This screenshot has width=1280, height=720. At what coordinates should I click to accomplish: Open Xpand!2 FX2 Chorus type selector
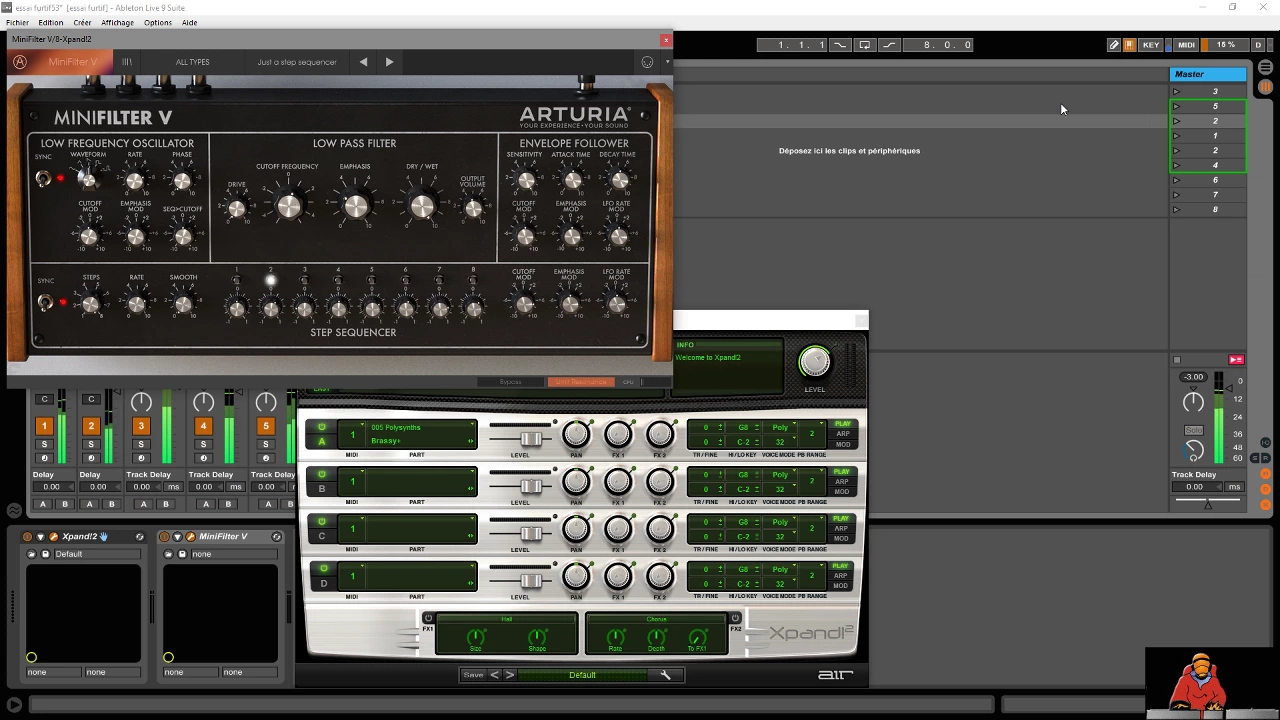click(x=656, y=619)
